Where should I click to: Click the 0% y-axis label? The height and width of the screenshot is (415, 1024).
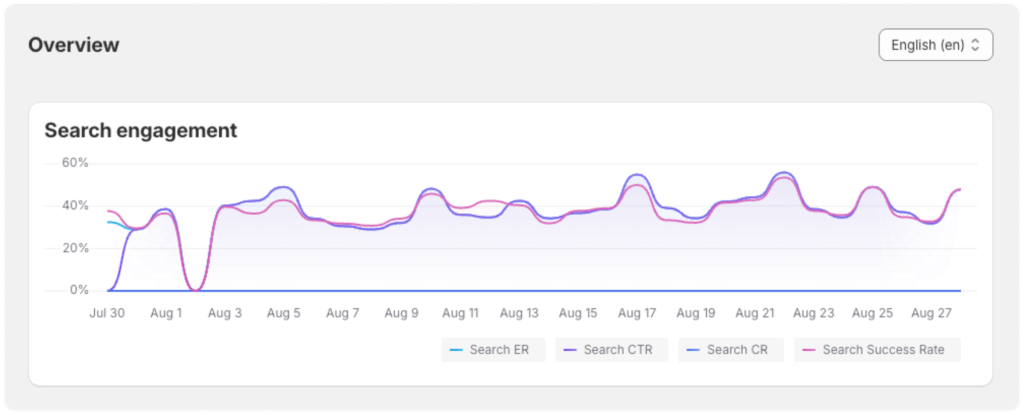click(78, 290)
